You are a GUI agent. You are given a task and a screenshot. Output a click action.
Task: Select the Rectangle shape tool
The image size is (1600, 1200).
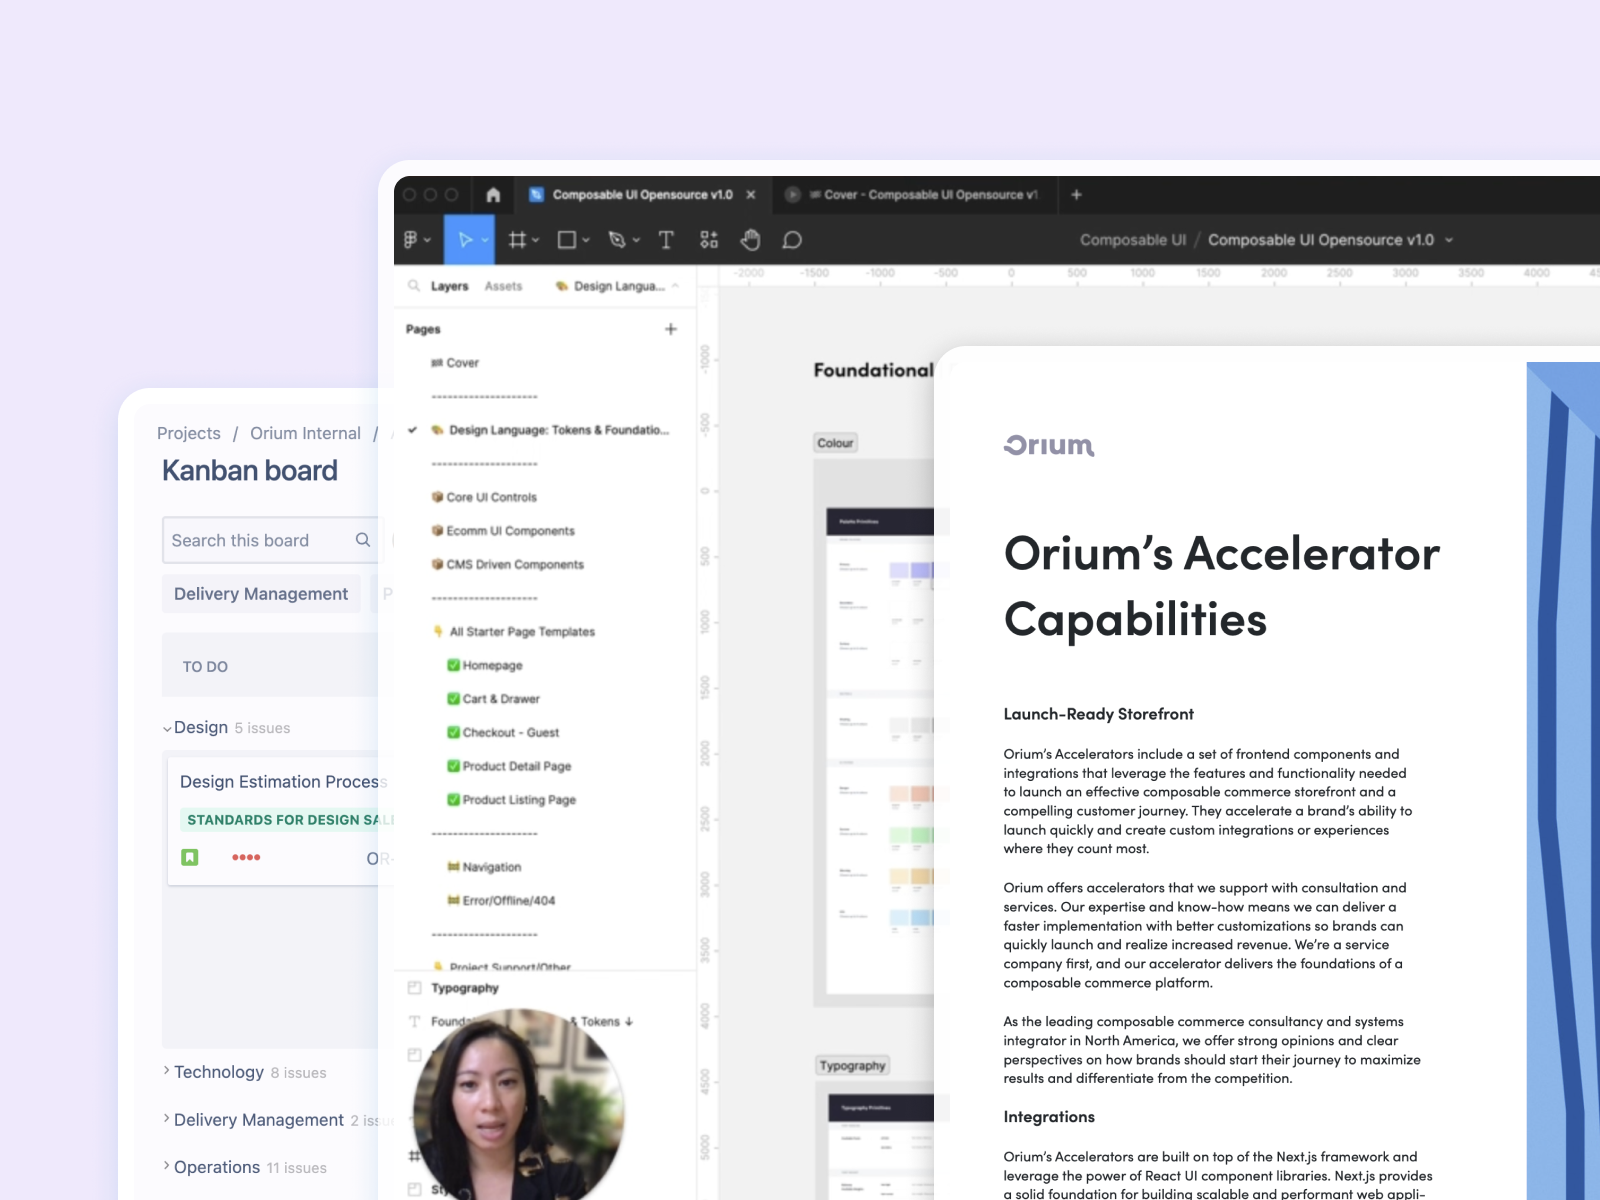(x=566, y=240)
